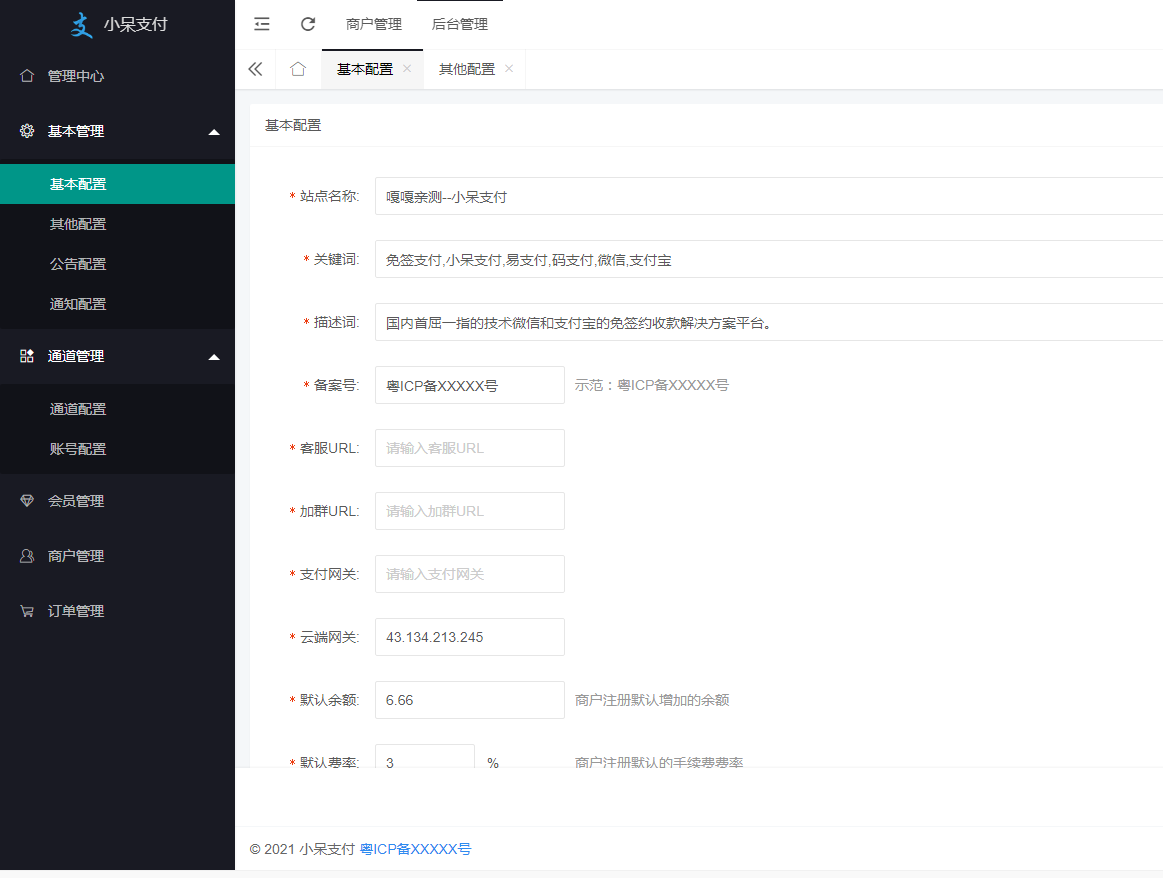Viewport: 1163px width, 878px height.
Task: Select 公告配置 in the sidebar
Action: coord(78,264)
